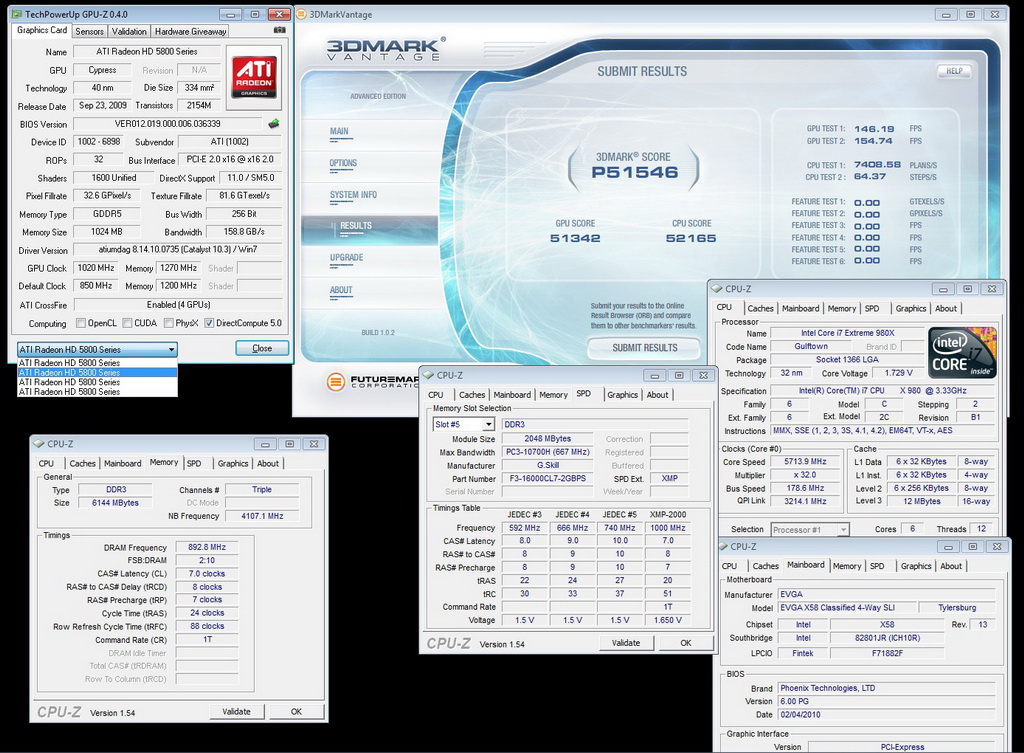1024x753 pixels.
Task: Click OK in the CPU-Z SPD window
Action: [x=686, y=643]
